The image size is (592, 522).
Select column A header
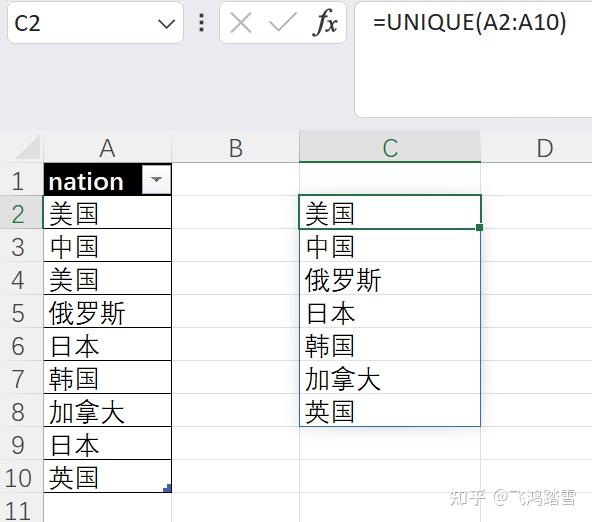(x=107, y=148)
